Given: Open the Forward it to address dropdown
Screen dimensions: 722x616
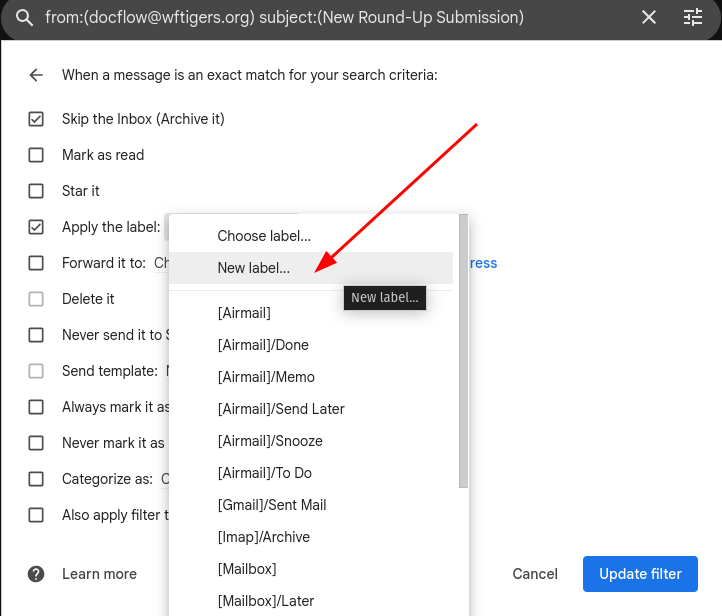Looking at the screenshot, I should 161,263.
